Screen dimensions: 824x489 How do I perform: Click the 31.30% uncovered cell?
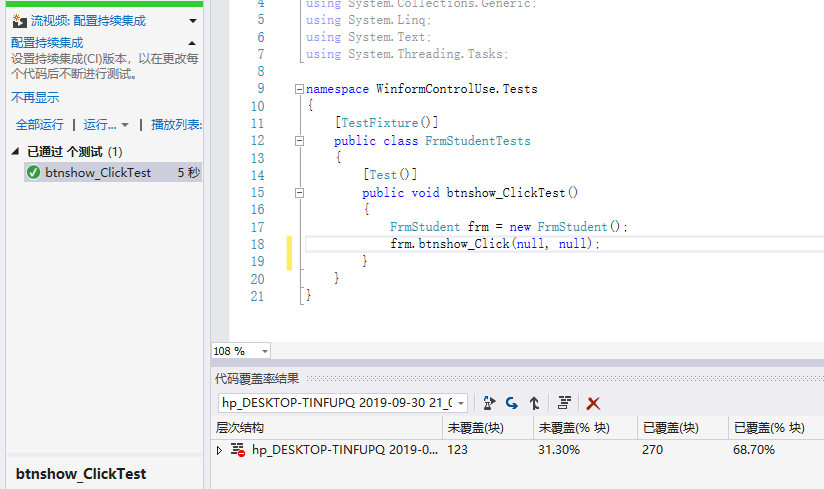tap(559, 450)
